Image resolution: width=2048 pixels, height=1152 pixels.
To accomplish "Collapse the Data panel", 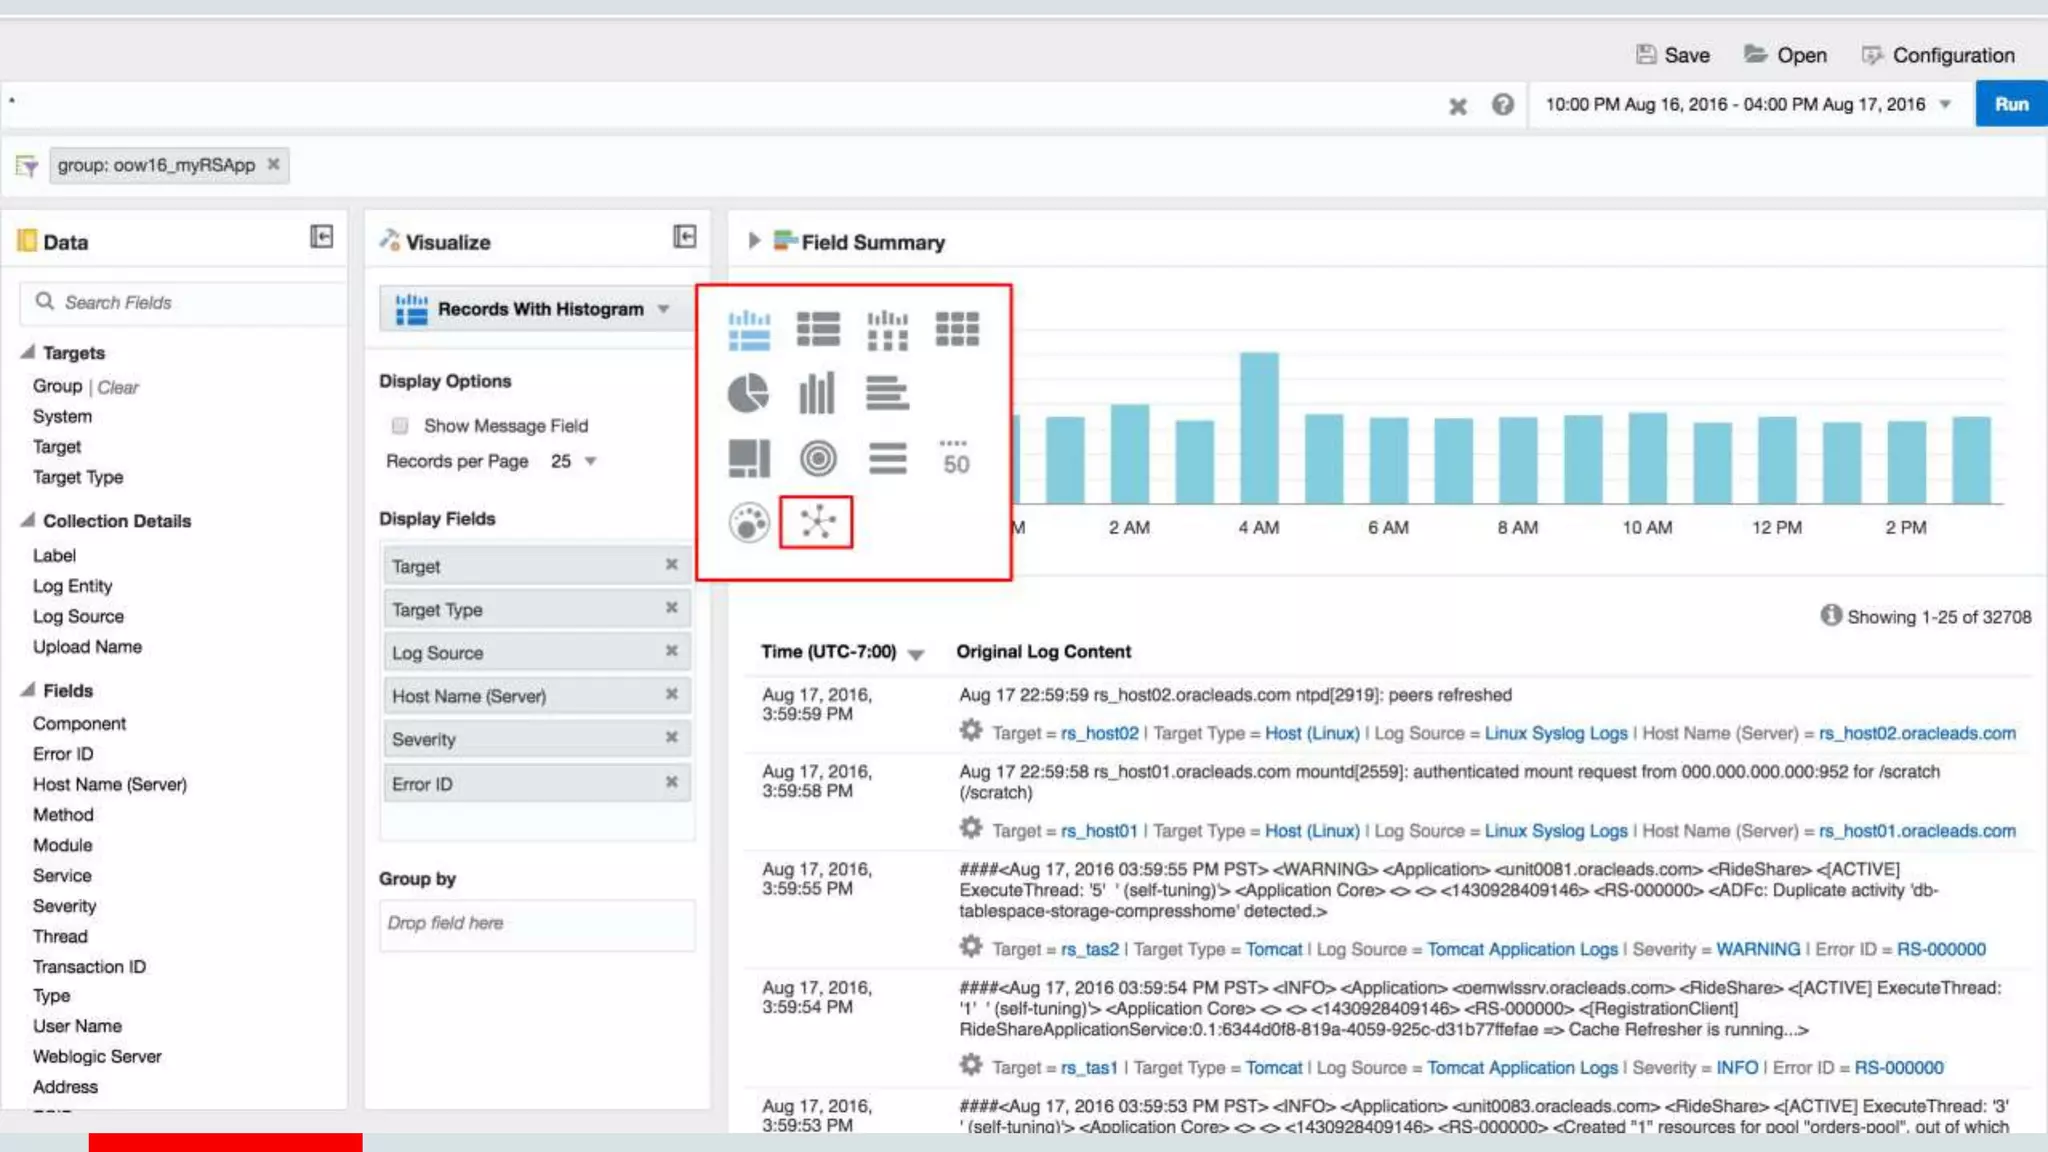I will point(321,237).
